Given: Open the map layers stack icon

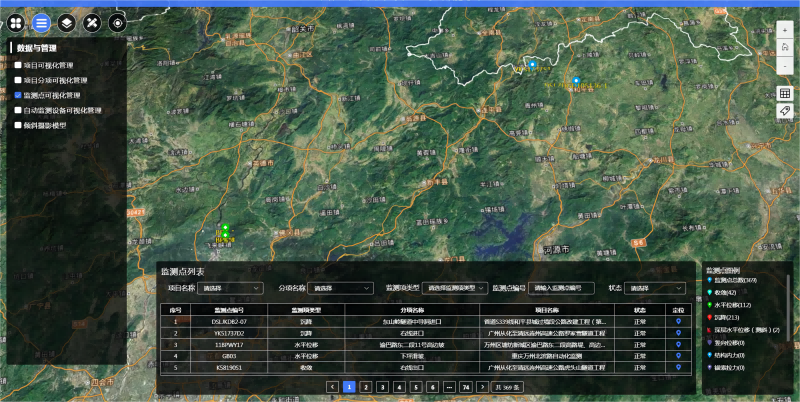Looking at the screenshot, I should (66, 22).
